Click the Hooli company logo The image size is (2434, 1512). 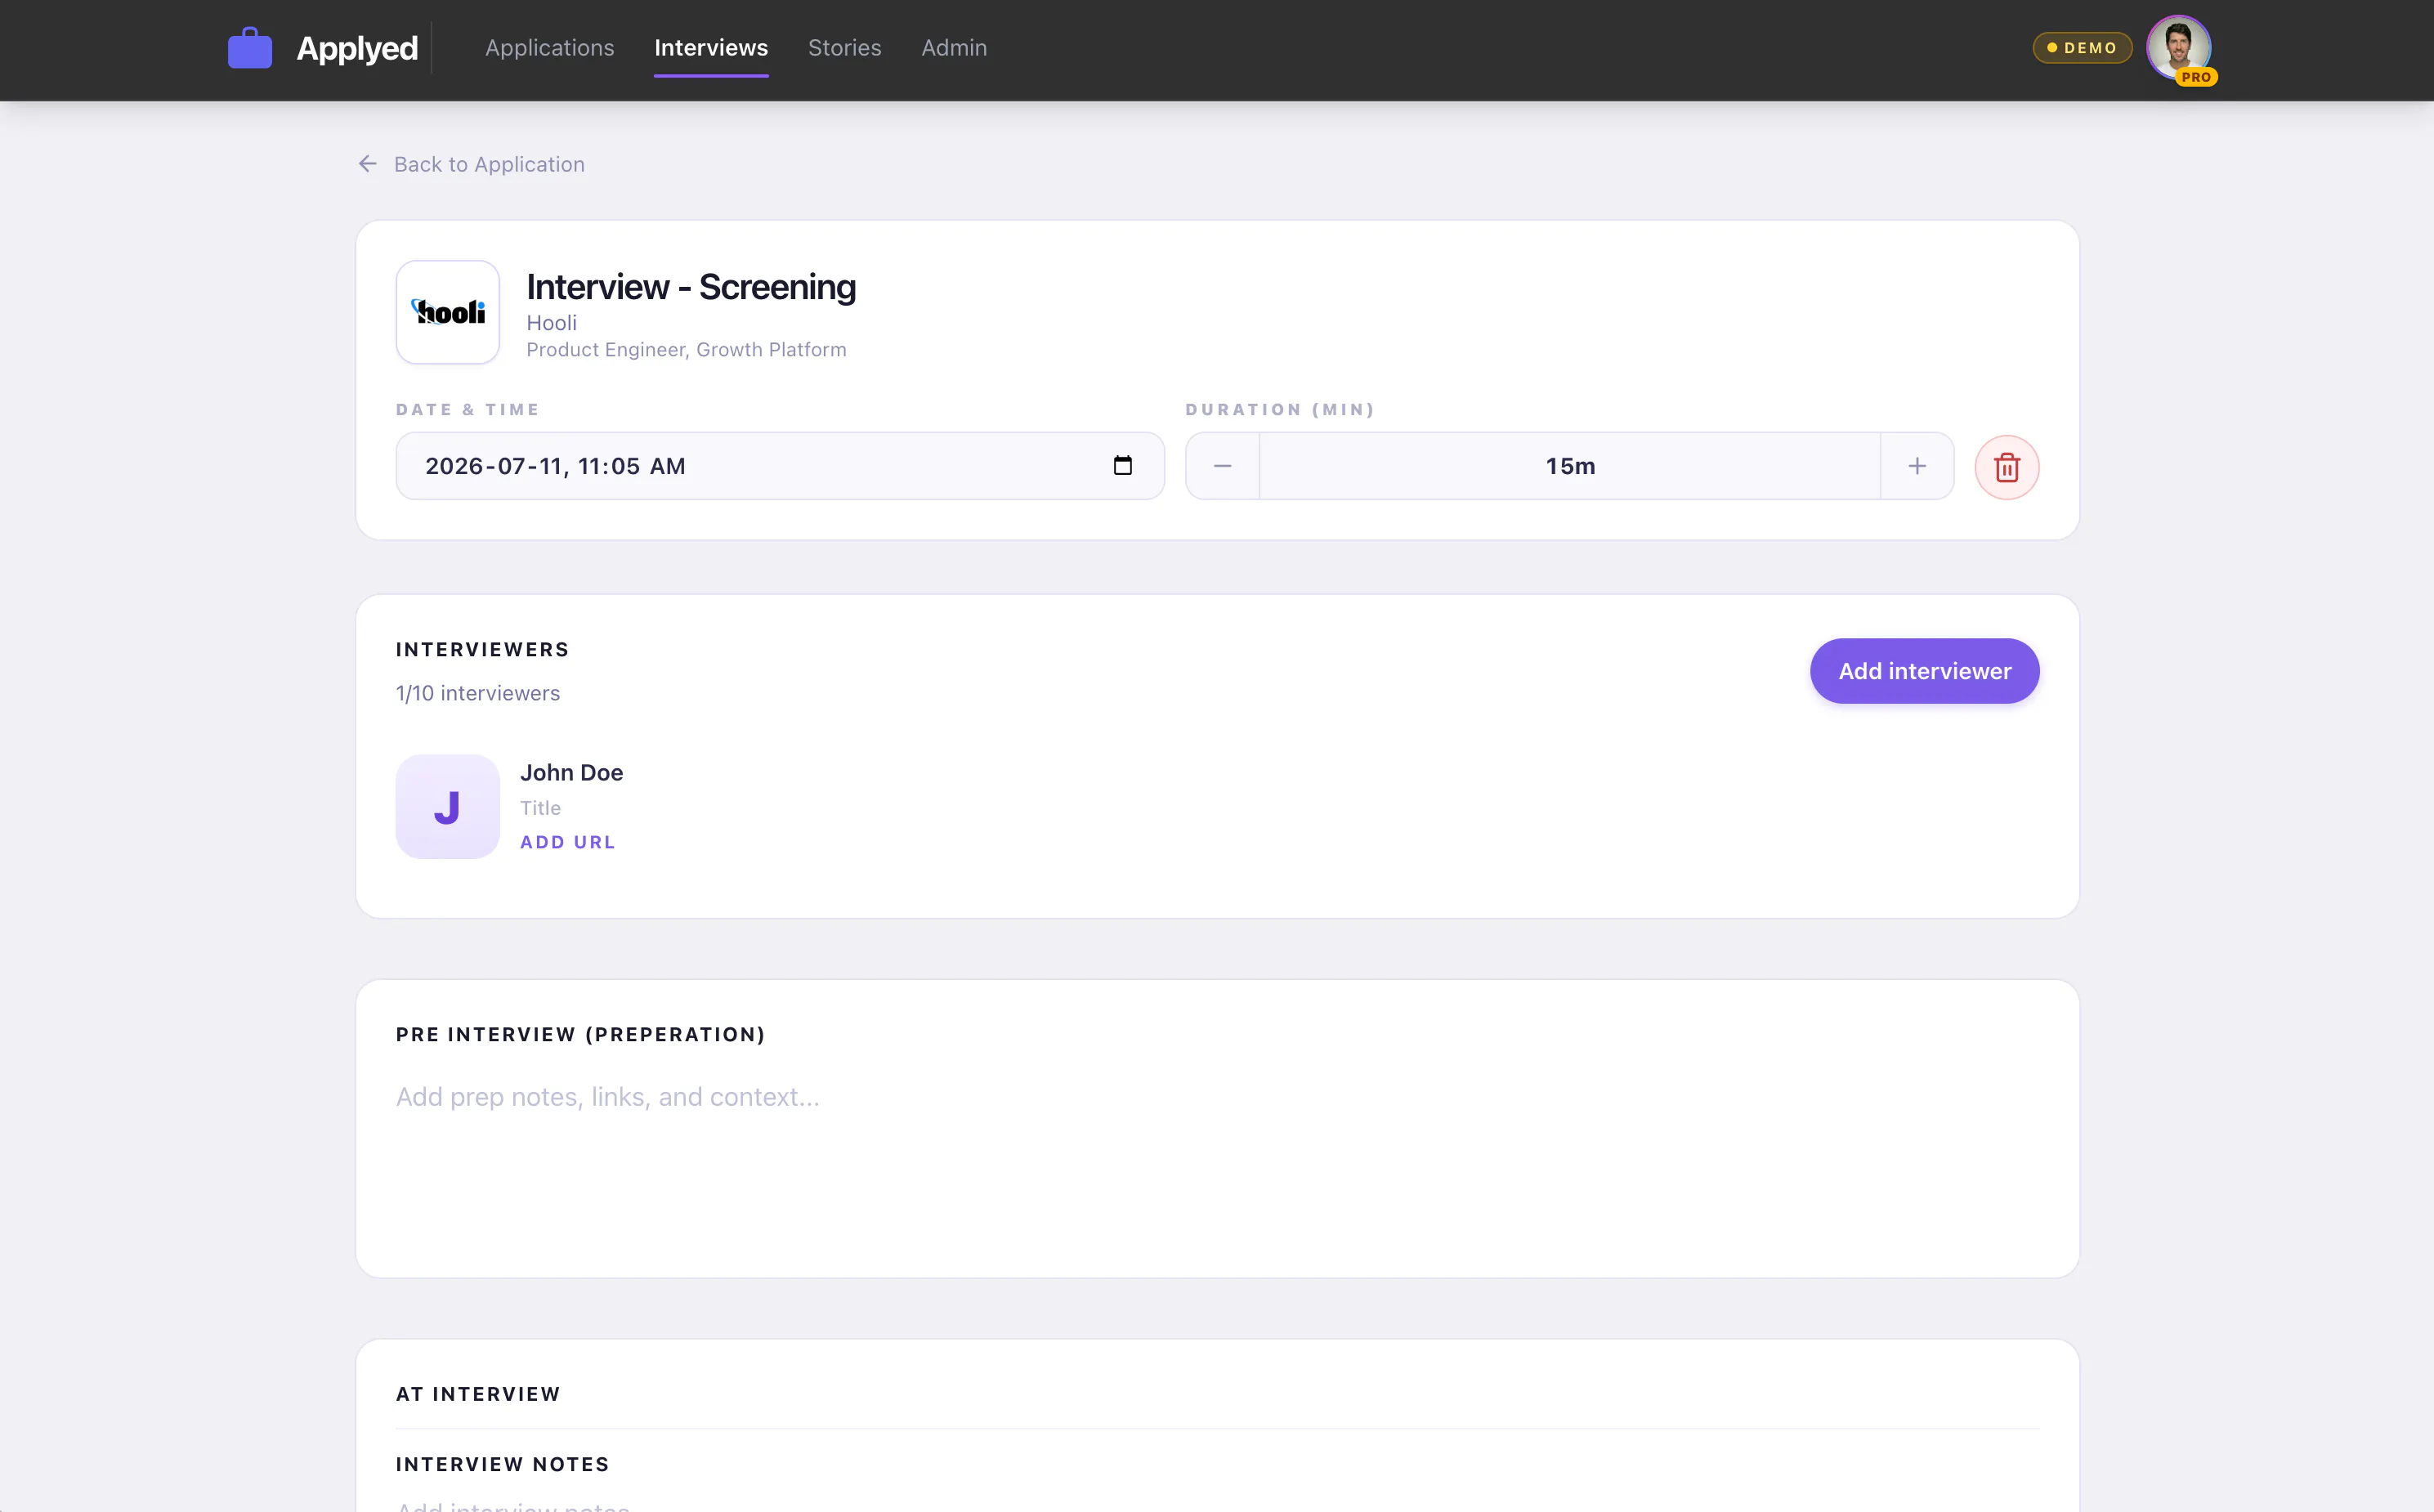pos(448,312)
